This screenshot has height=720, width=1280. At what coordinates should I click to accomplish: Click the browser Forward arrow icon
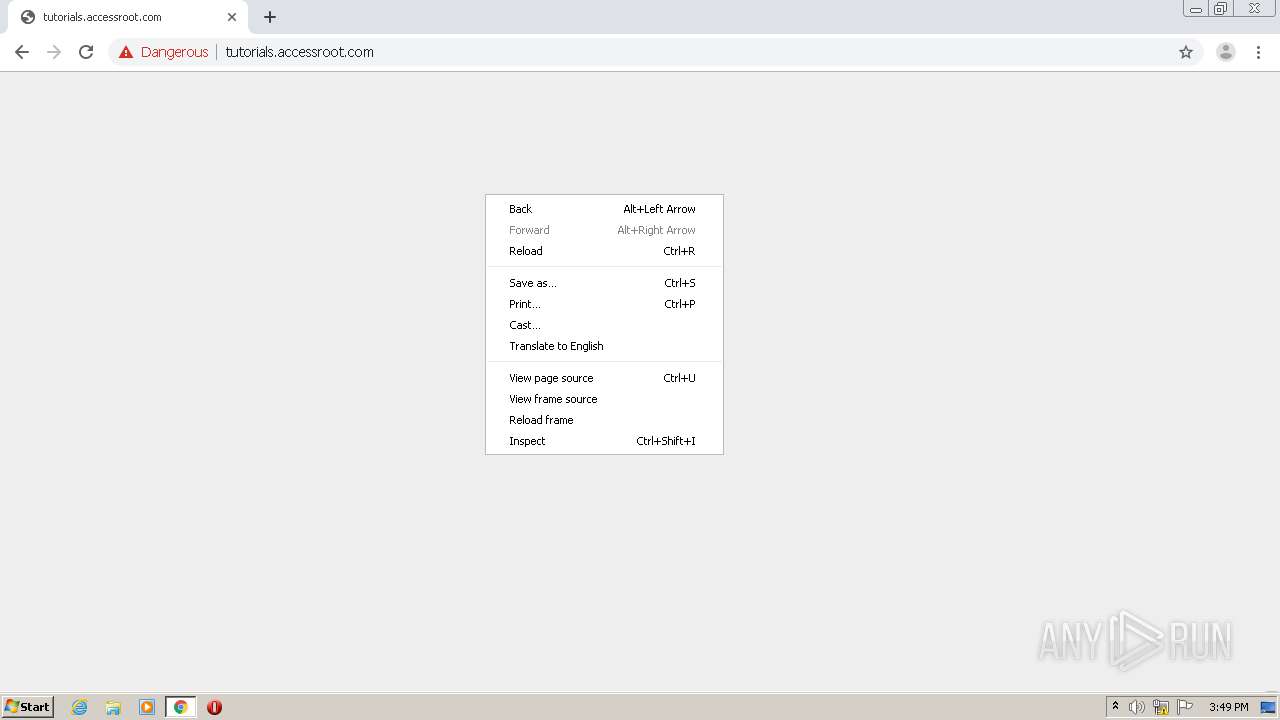click(54, 52)
